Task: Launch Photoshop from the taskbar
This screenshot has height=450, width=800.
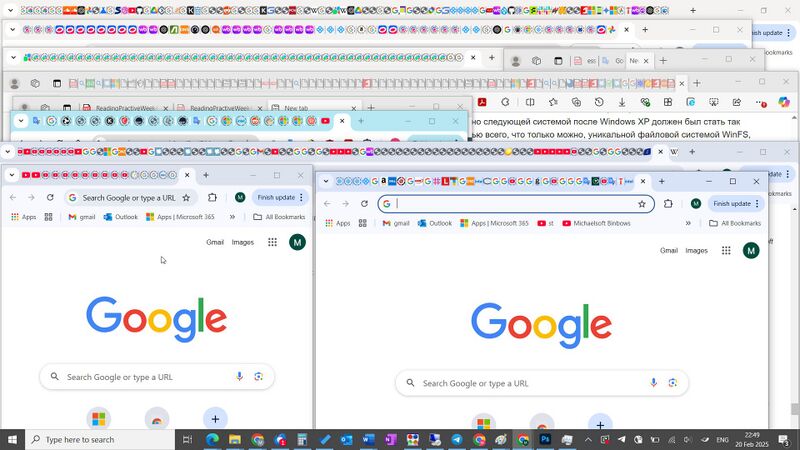Action: [545, 439]
